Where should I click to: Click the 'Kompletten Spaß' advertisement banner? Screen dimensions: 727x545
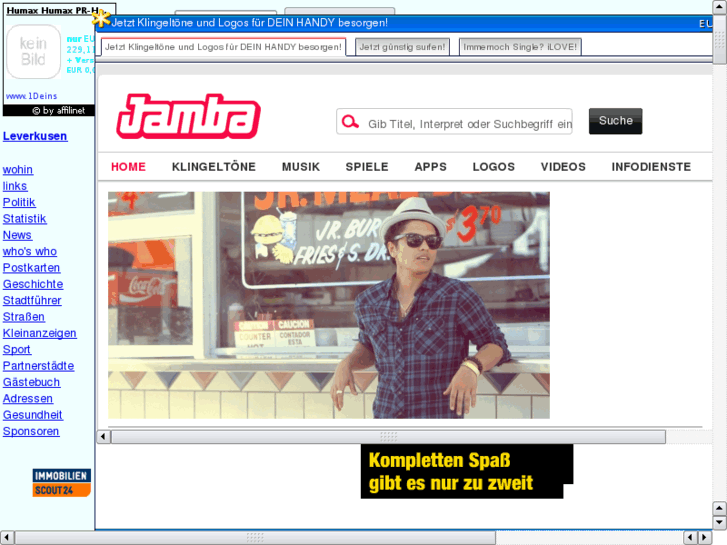tap(467, 471)
